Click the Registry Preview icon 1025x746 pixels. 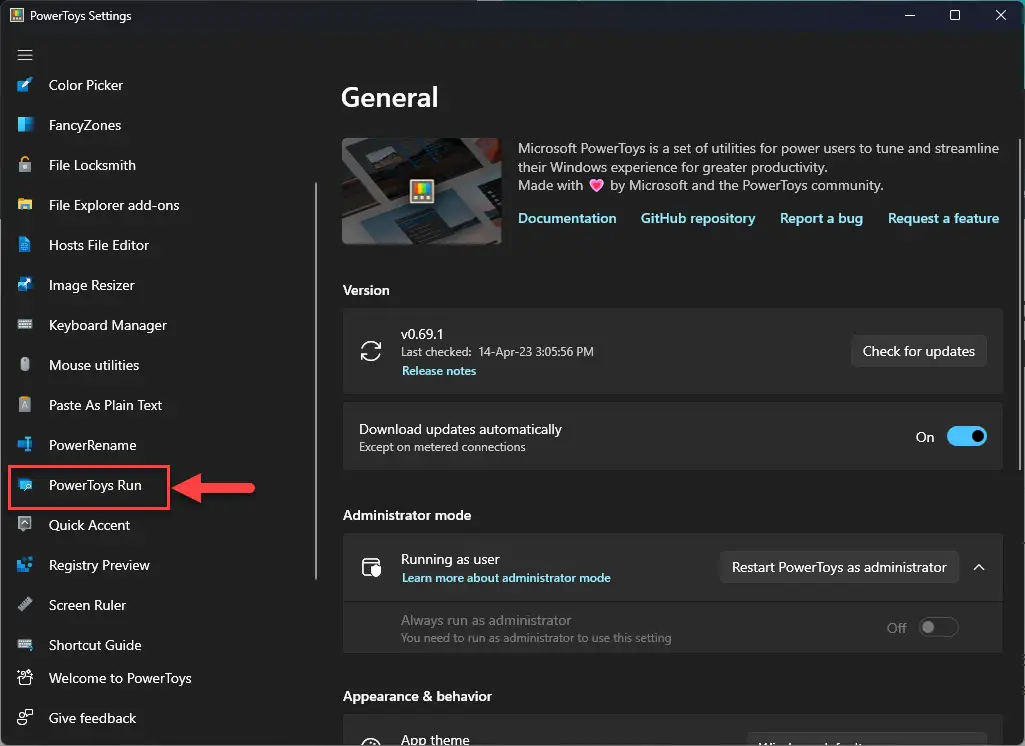tap(25, 565)
